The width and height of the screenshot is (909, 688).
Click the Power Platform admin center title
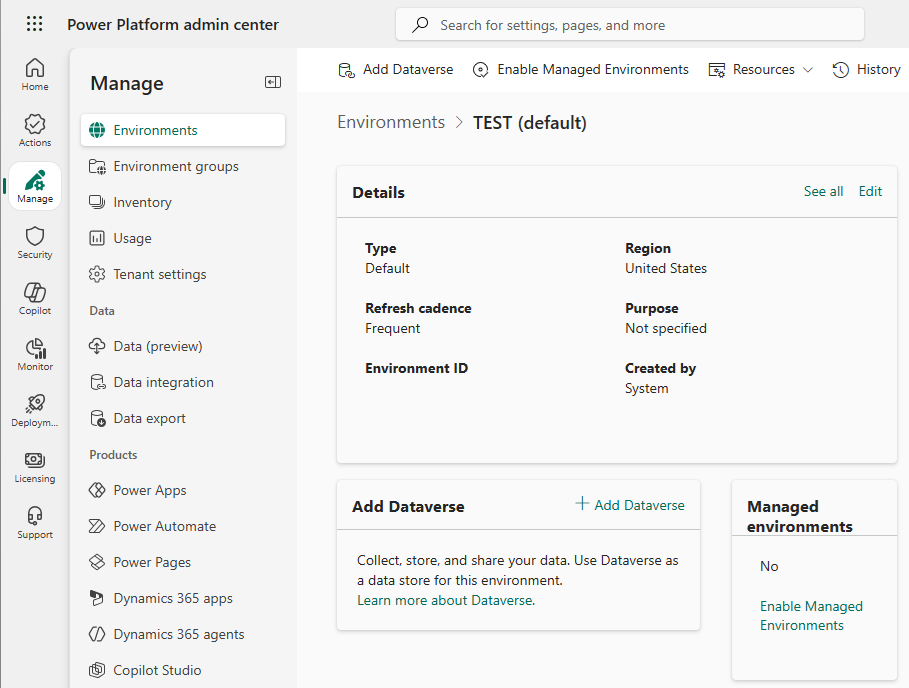click(x=173, y=24)
